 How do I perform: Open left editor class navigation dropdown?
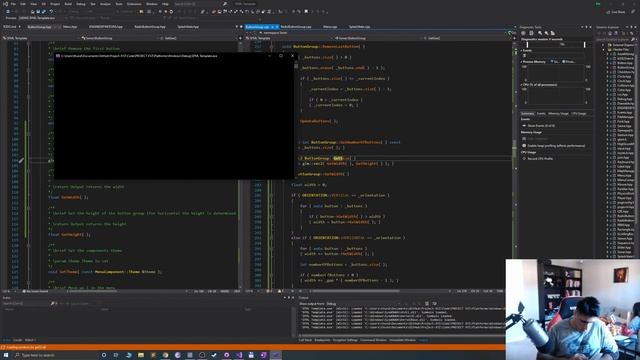[x=119, y=38]
